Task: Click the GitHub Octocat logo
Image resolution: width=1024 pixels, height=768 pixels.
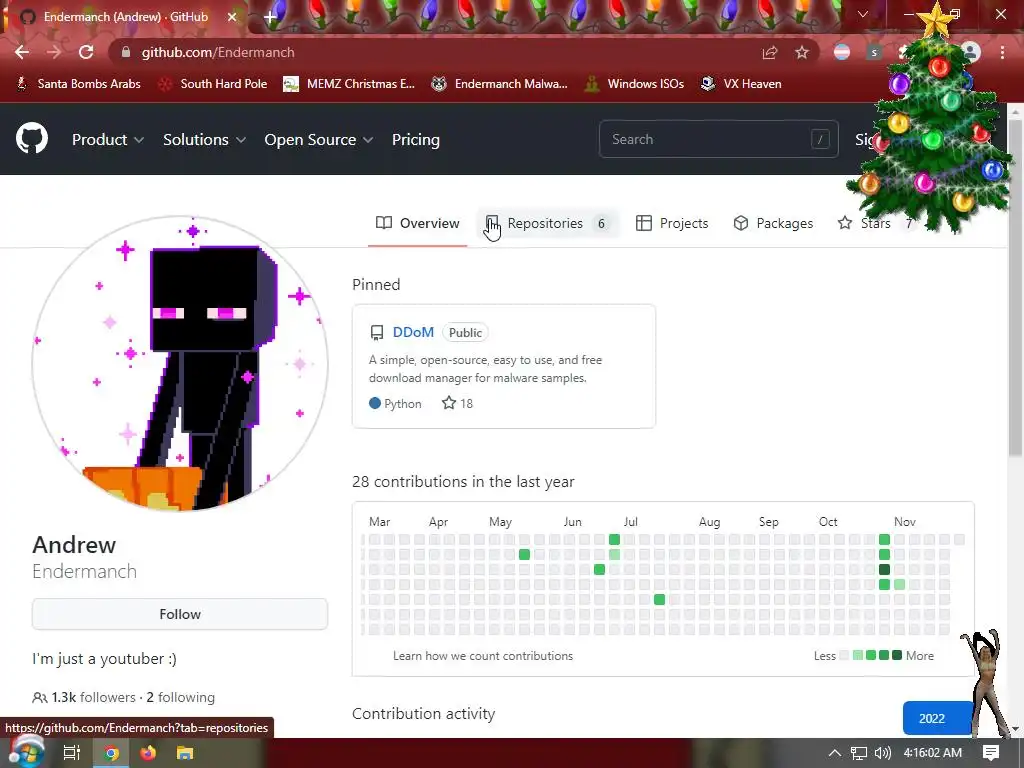Action: pos(31,138)
